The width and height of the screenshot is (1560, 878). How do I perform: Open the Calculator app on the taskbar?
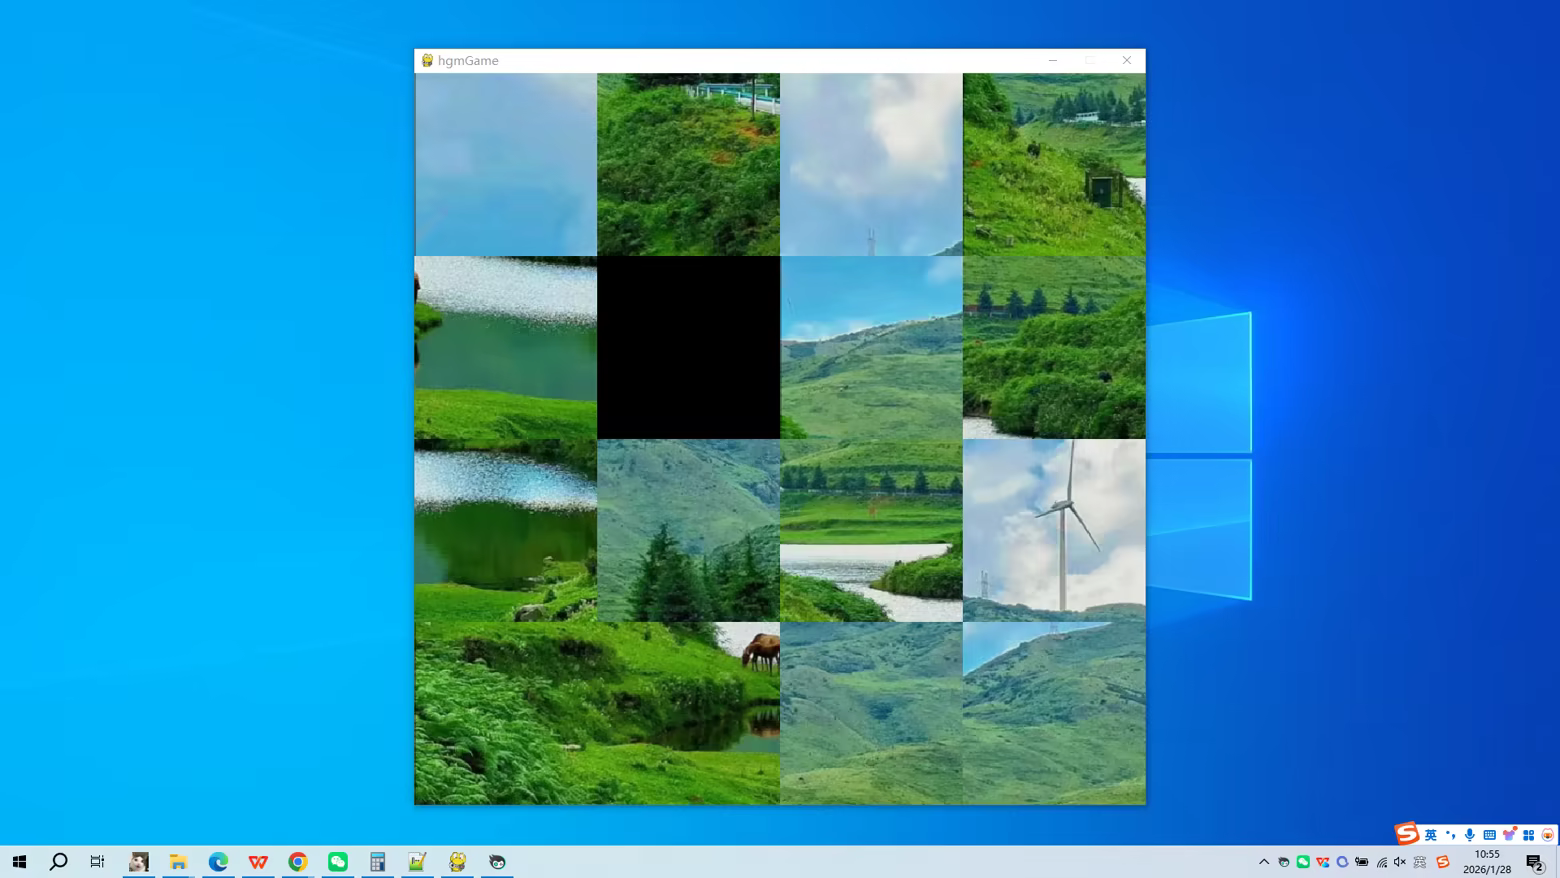[377, 861]
